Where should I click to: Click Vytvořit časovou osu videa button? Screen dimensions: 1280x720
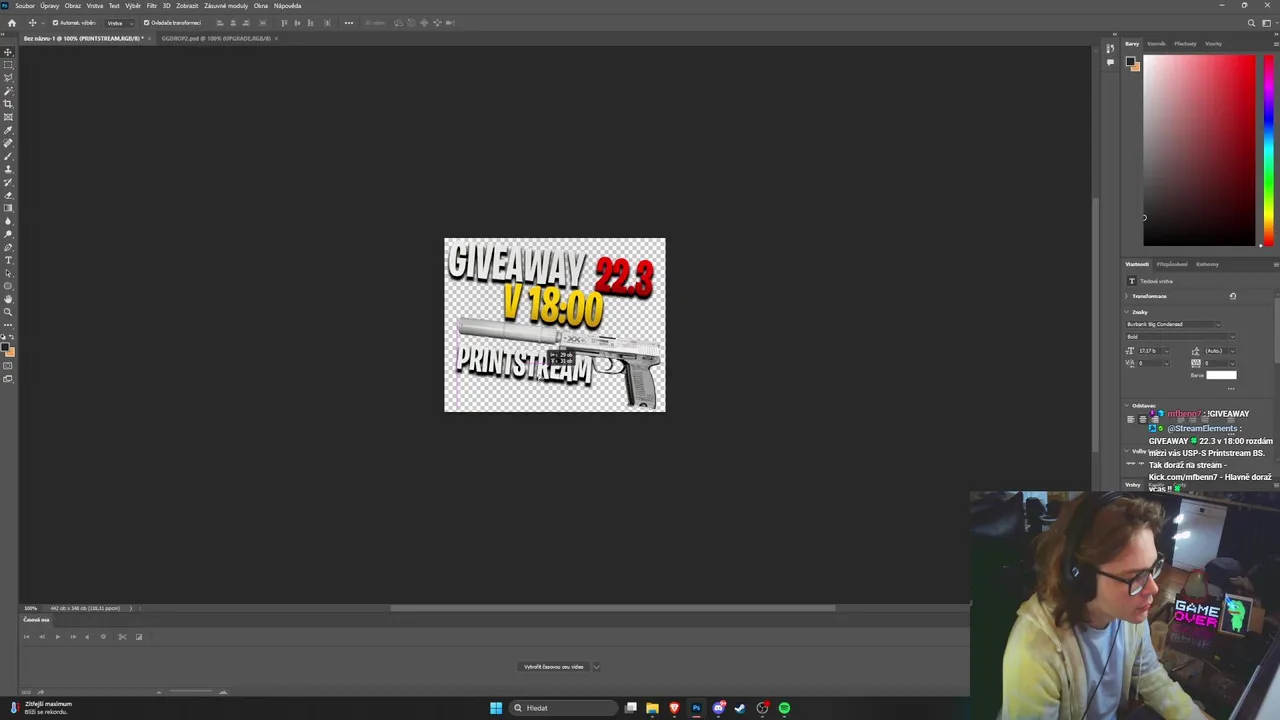pyautogui.click(x=553, y=667)
